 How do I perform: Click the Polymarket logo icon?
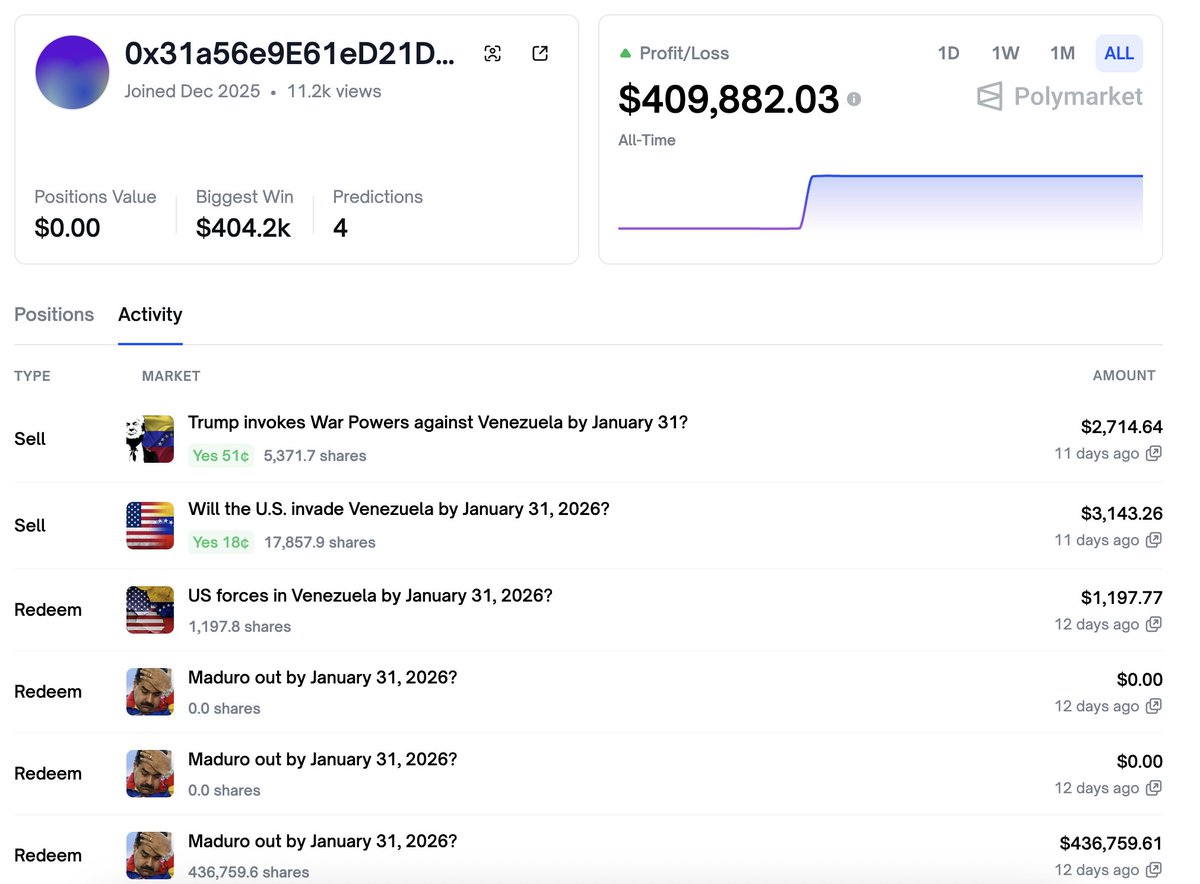pos(989,97)
